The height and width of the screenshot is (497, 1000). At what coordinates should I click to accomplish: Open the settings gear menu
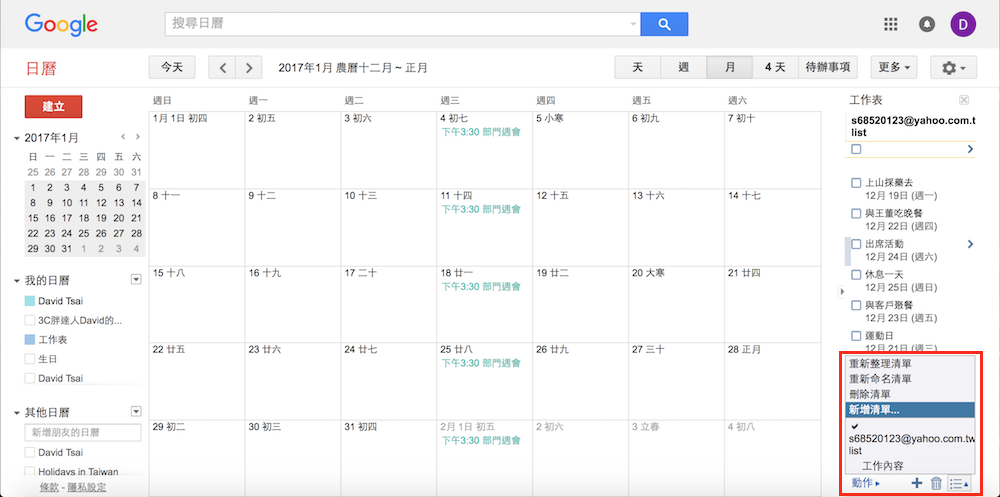click(953, 68)
